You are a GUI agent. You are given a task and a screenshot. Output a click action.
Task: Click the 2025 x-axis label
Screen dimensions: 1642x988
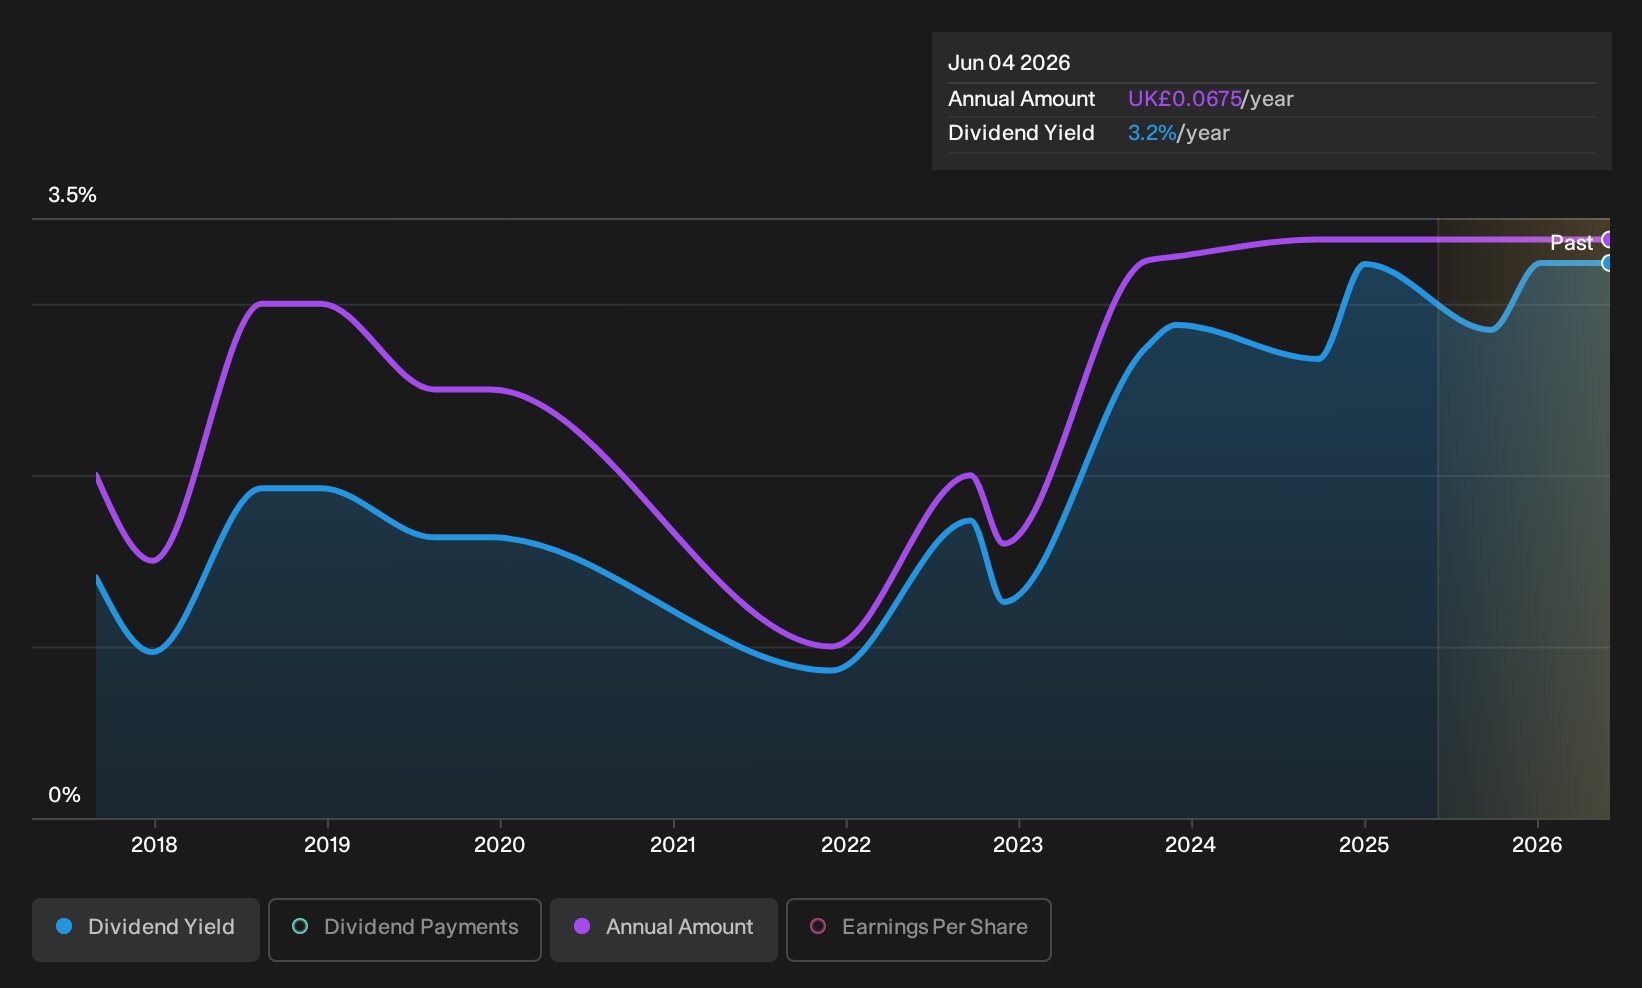(x=1364, y=845)
